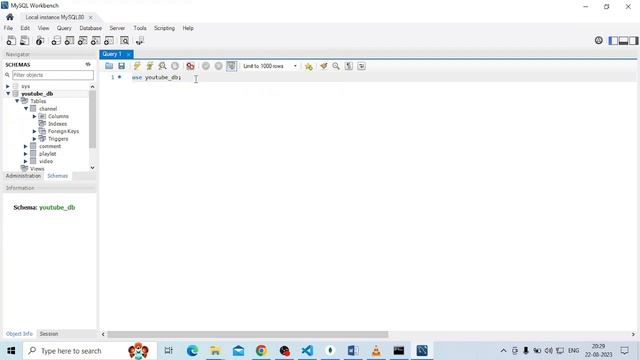Viewport: 640px width, 360px height.
Task: Click the rollback transaction icon
Action: pyautogui.click(x=218, y=66)
